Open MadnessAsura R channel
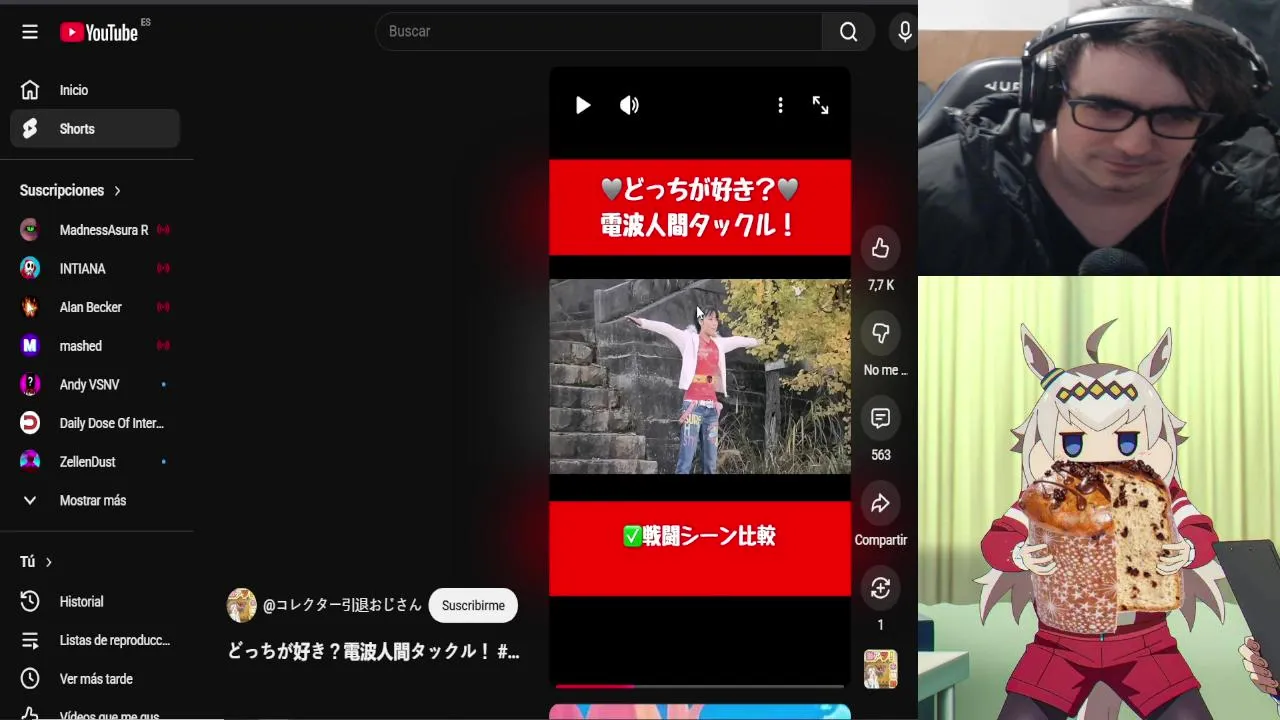Viewport: 1280px width, 720px height. pyautogui.click(x=95, y=230)
